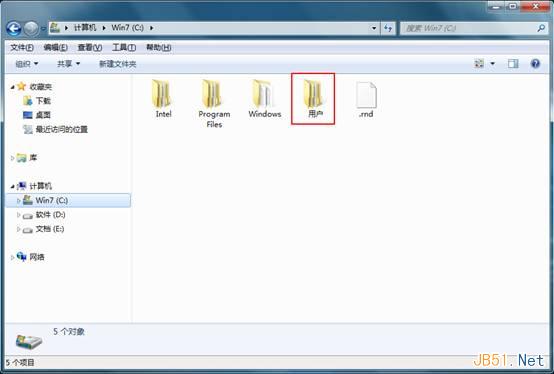
Task: Open the recent pages history dropdown
Action: tap(43, 28)
